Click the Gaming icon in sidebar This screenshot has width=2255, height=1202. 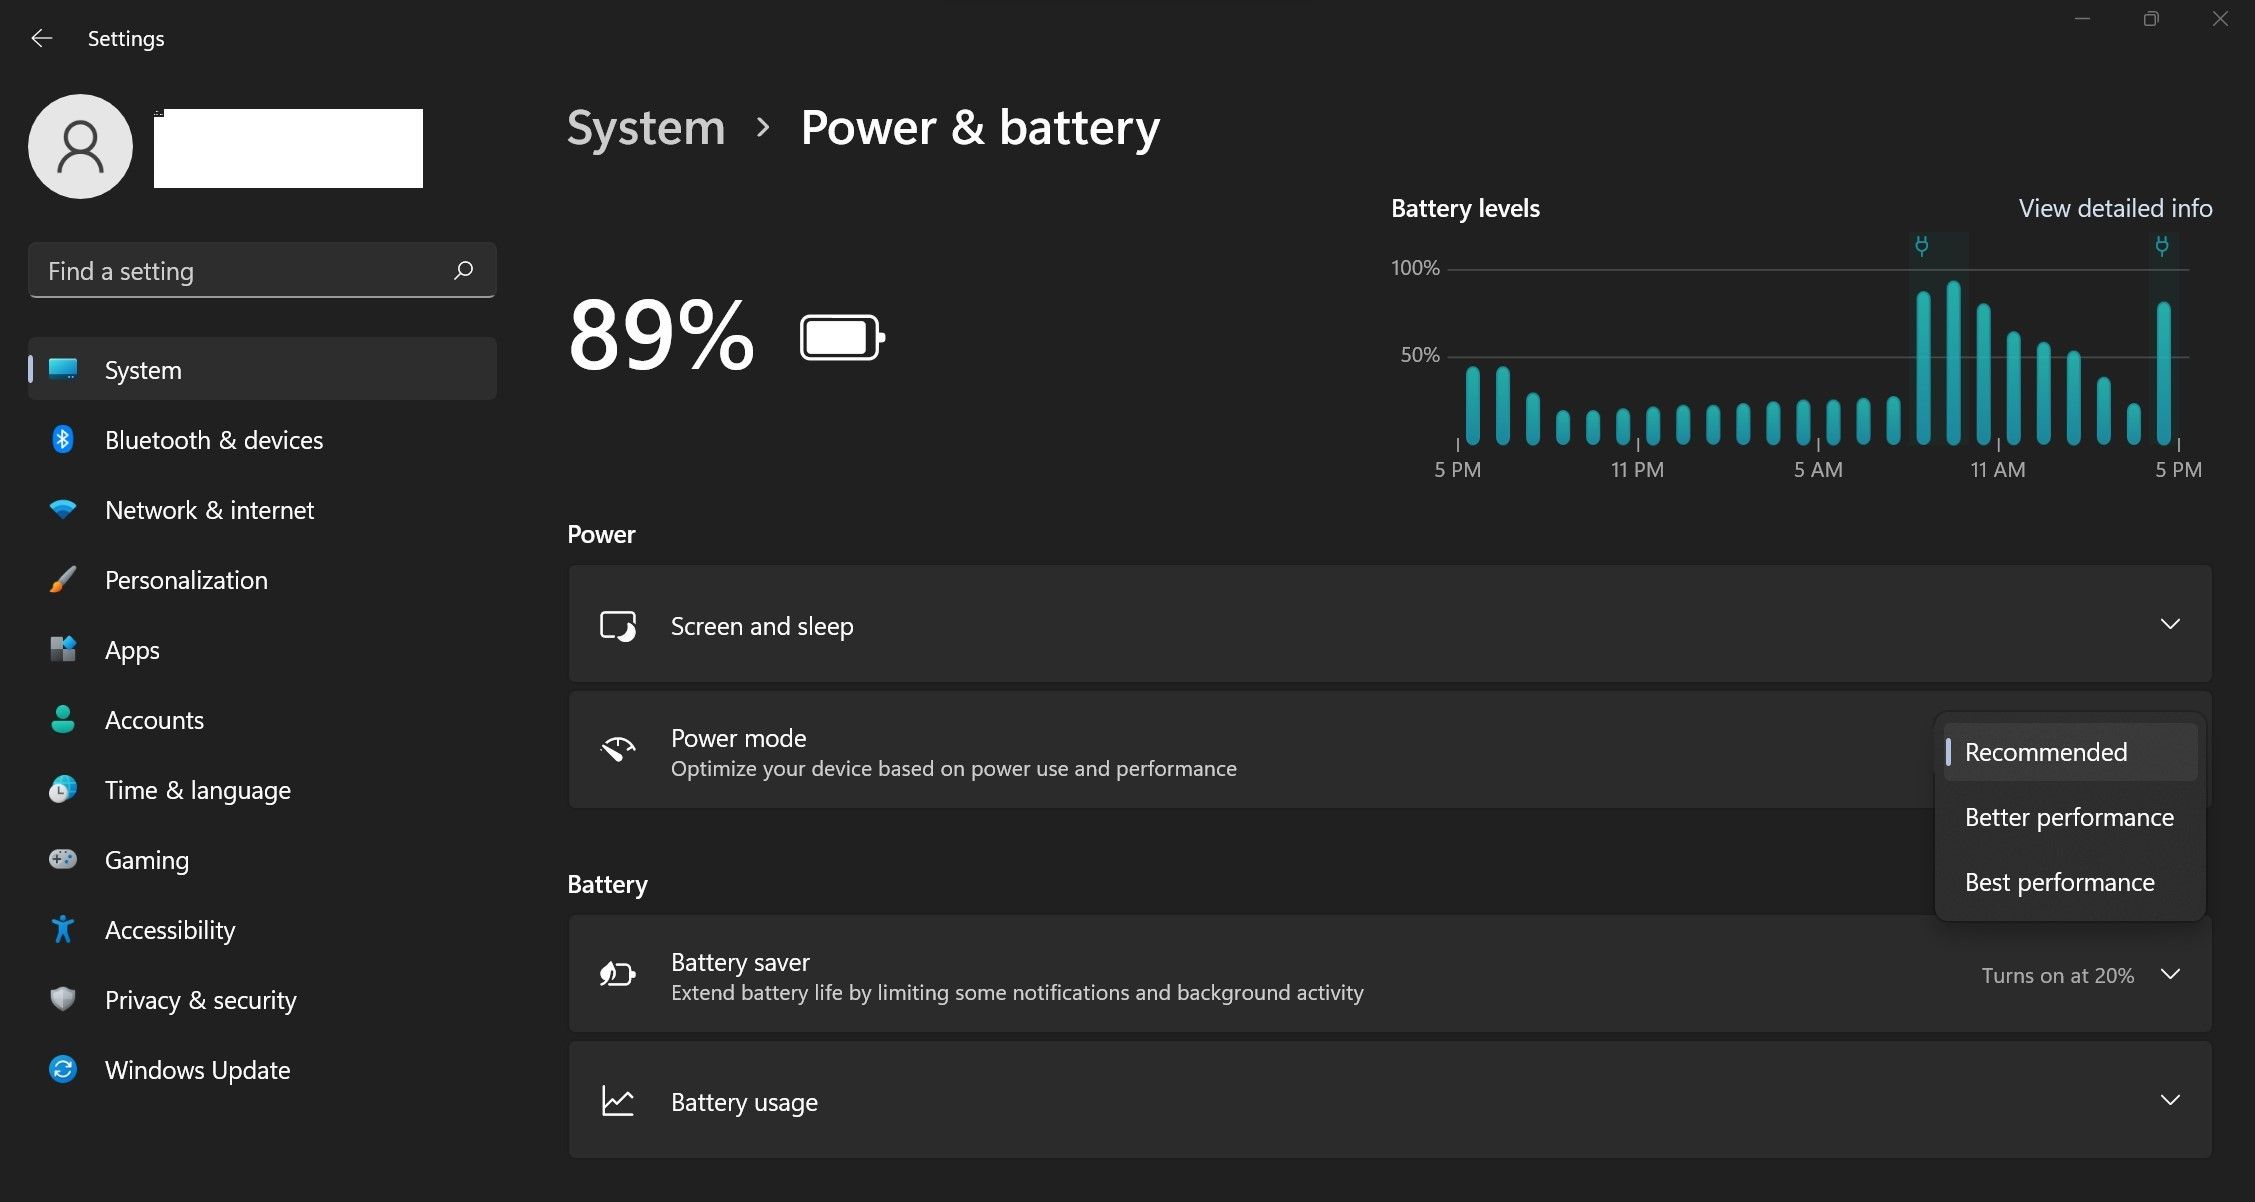pos(63,859)
